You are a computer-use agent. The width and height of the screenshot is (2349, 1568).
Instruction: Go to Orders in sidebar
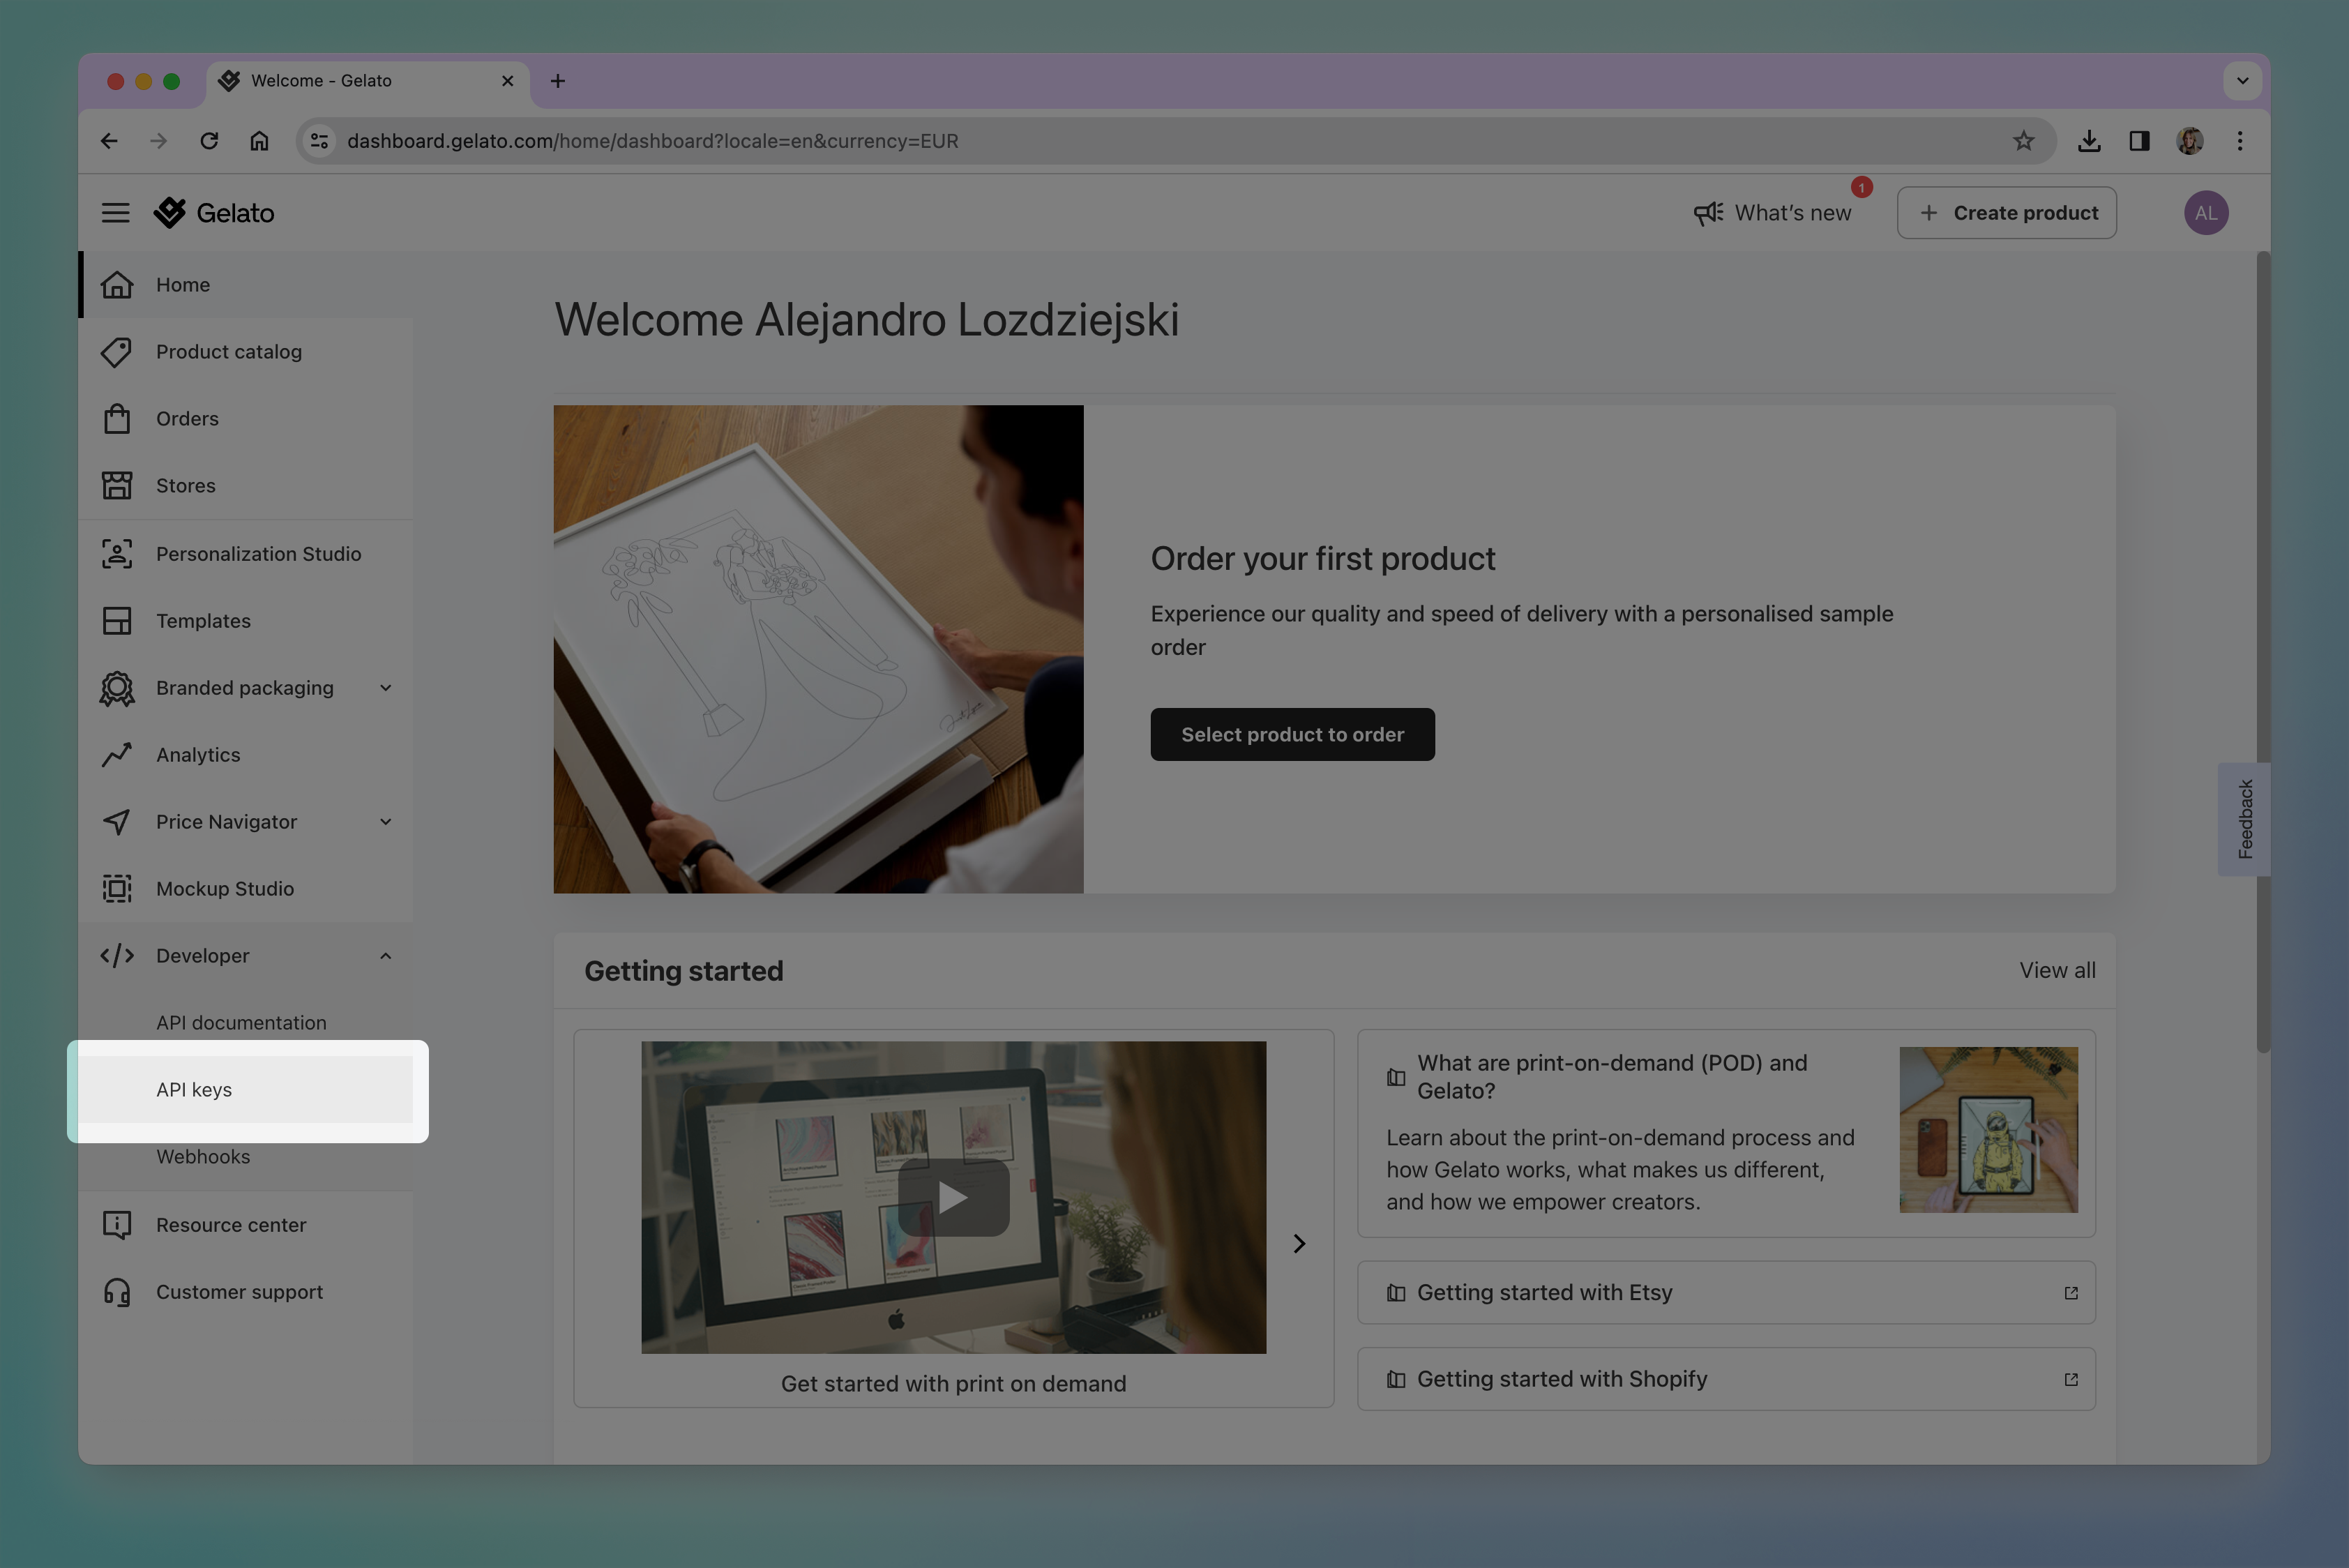coord(245,419)
